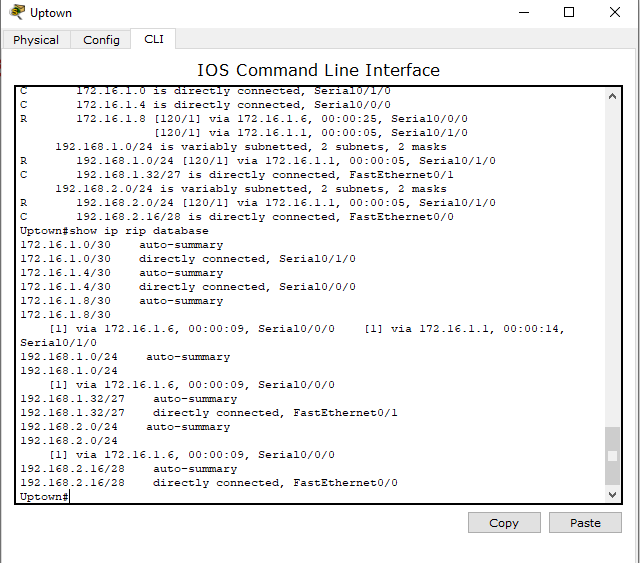Click the terminal scrollbar down arrow
The height and width of the screenshot is (563, 640).
click(x=613, y=494)
